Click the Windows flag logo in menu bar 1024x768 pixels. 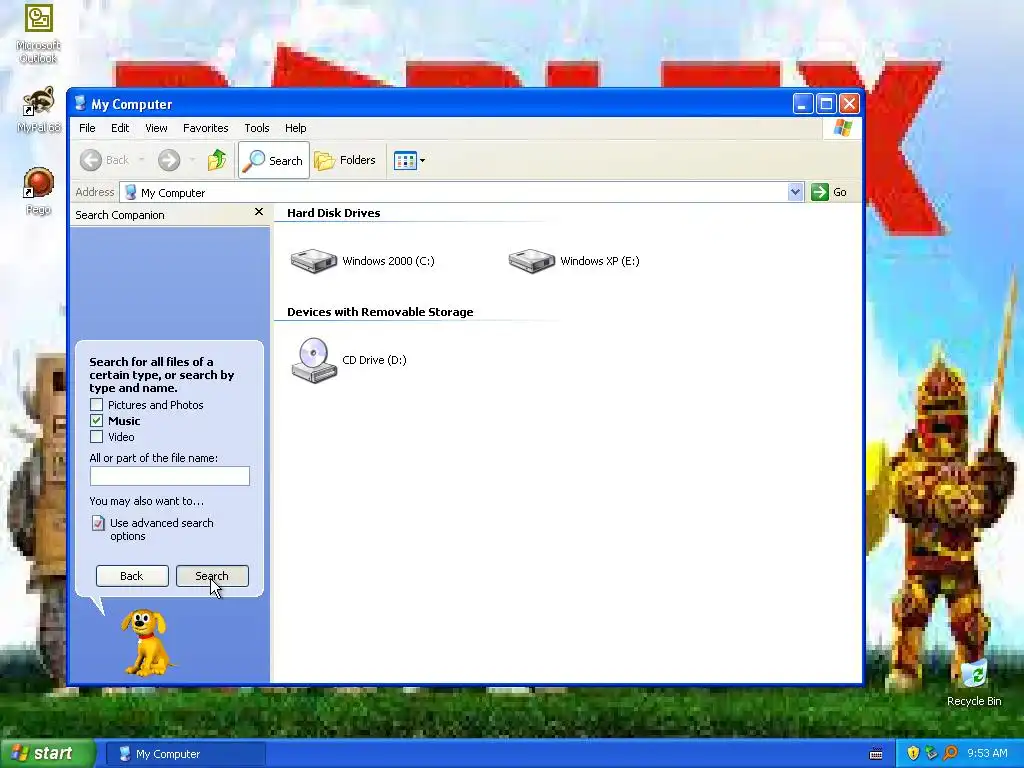coord(842,128)
